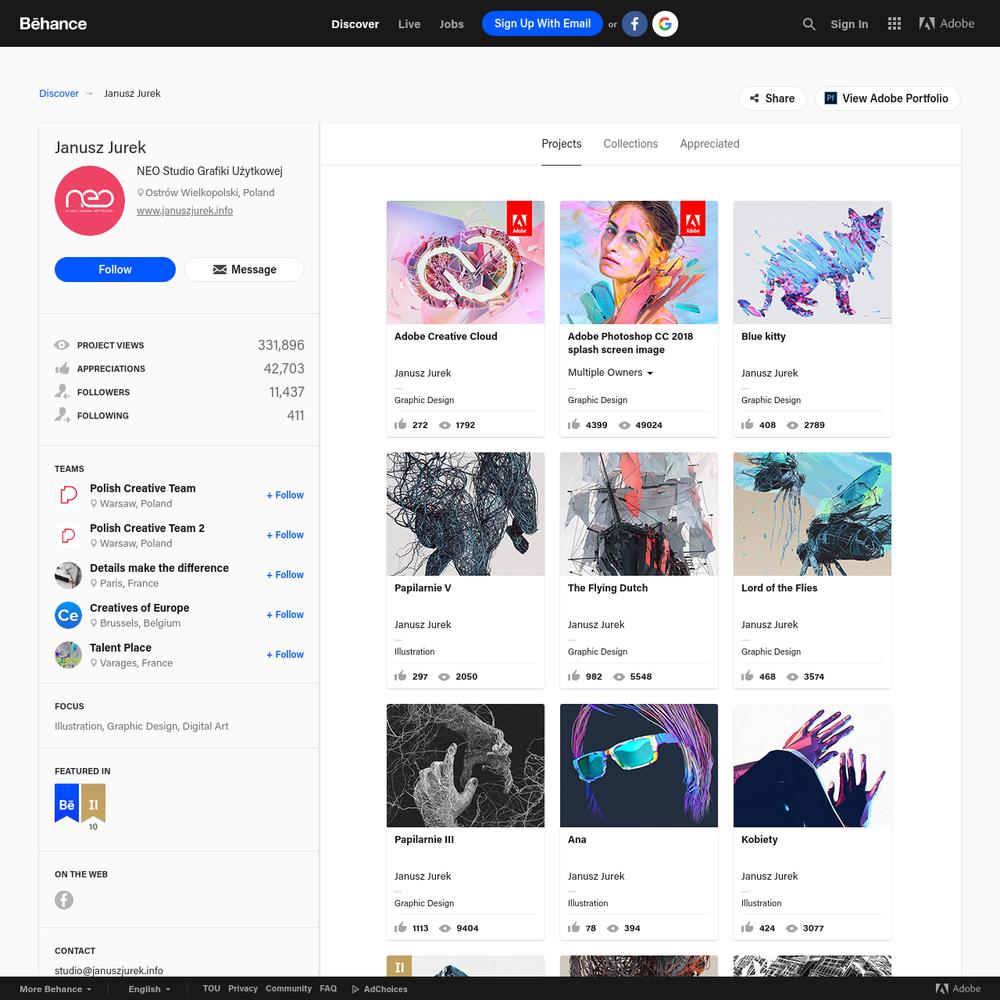Click the Details make the difference avatar

68,575
